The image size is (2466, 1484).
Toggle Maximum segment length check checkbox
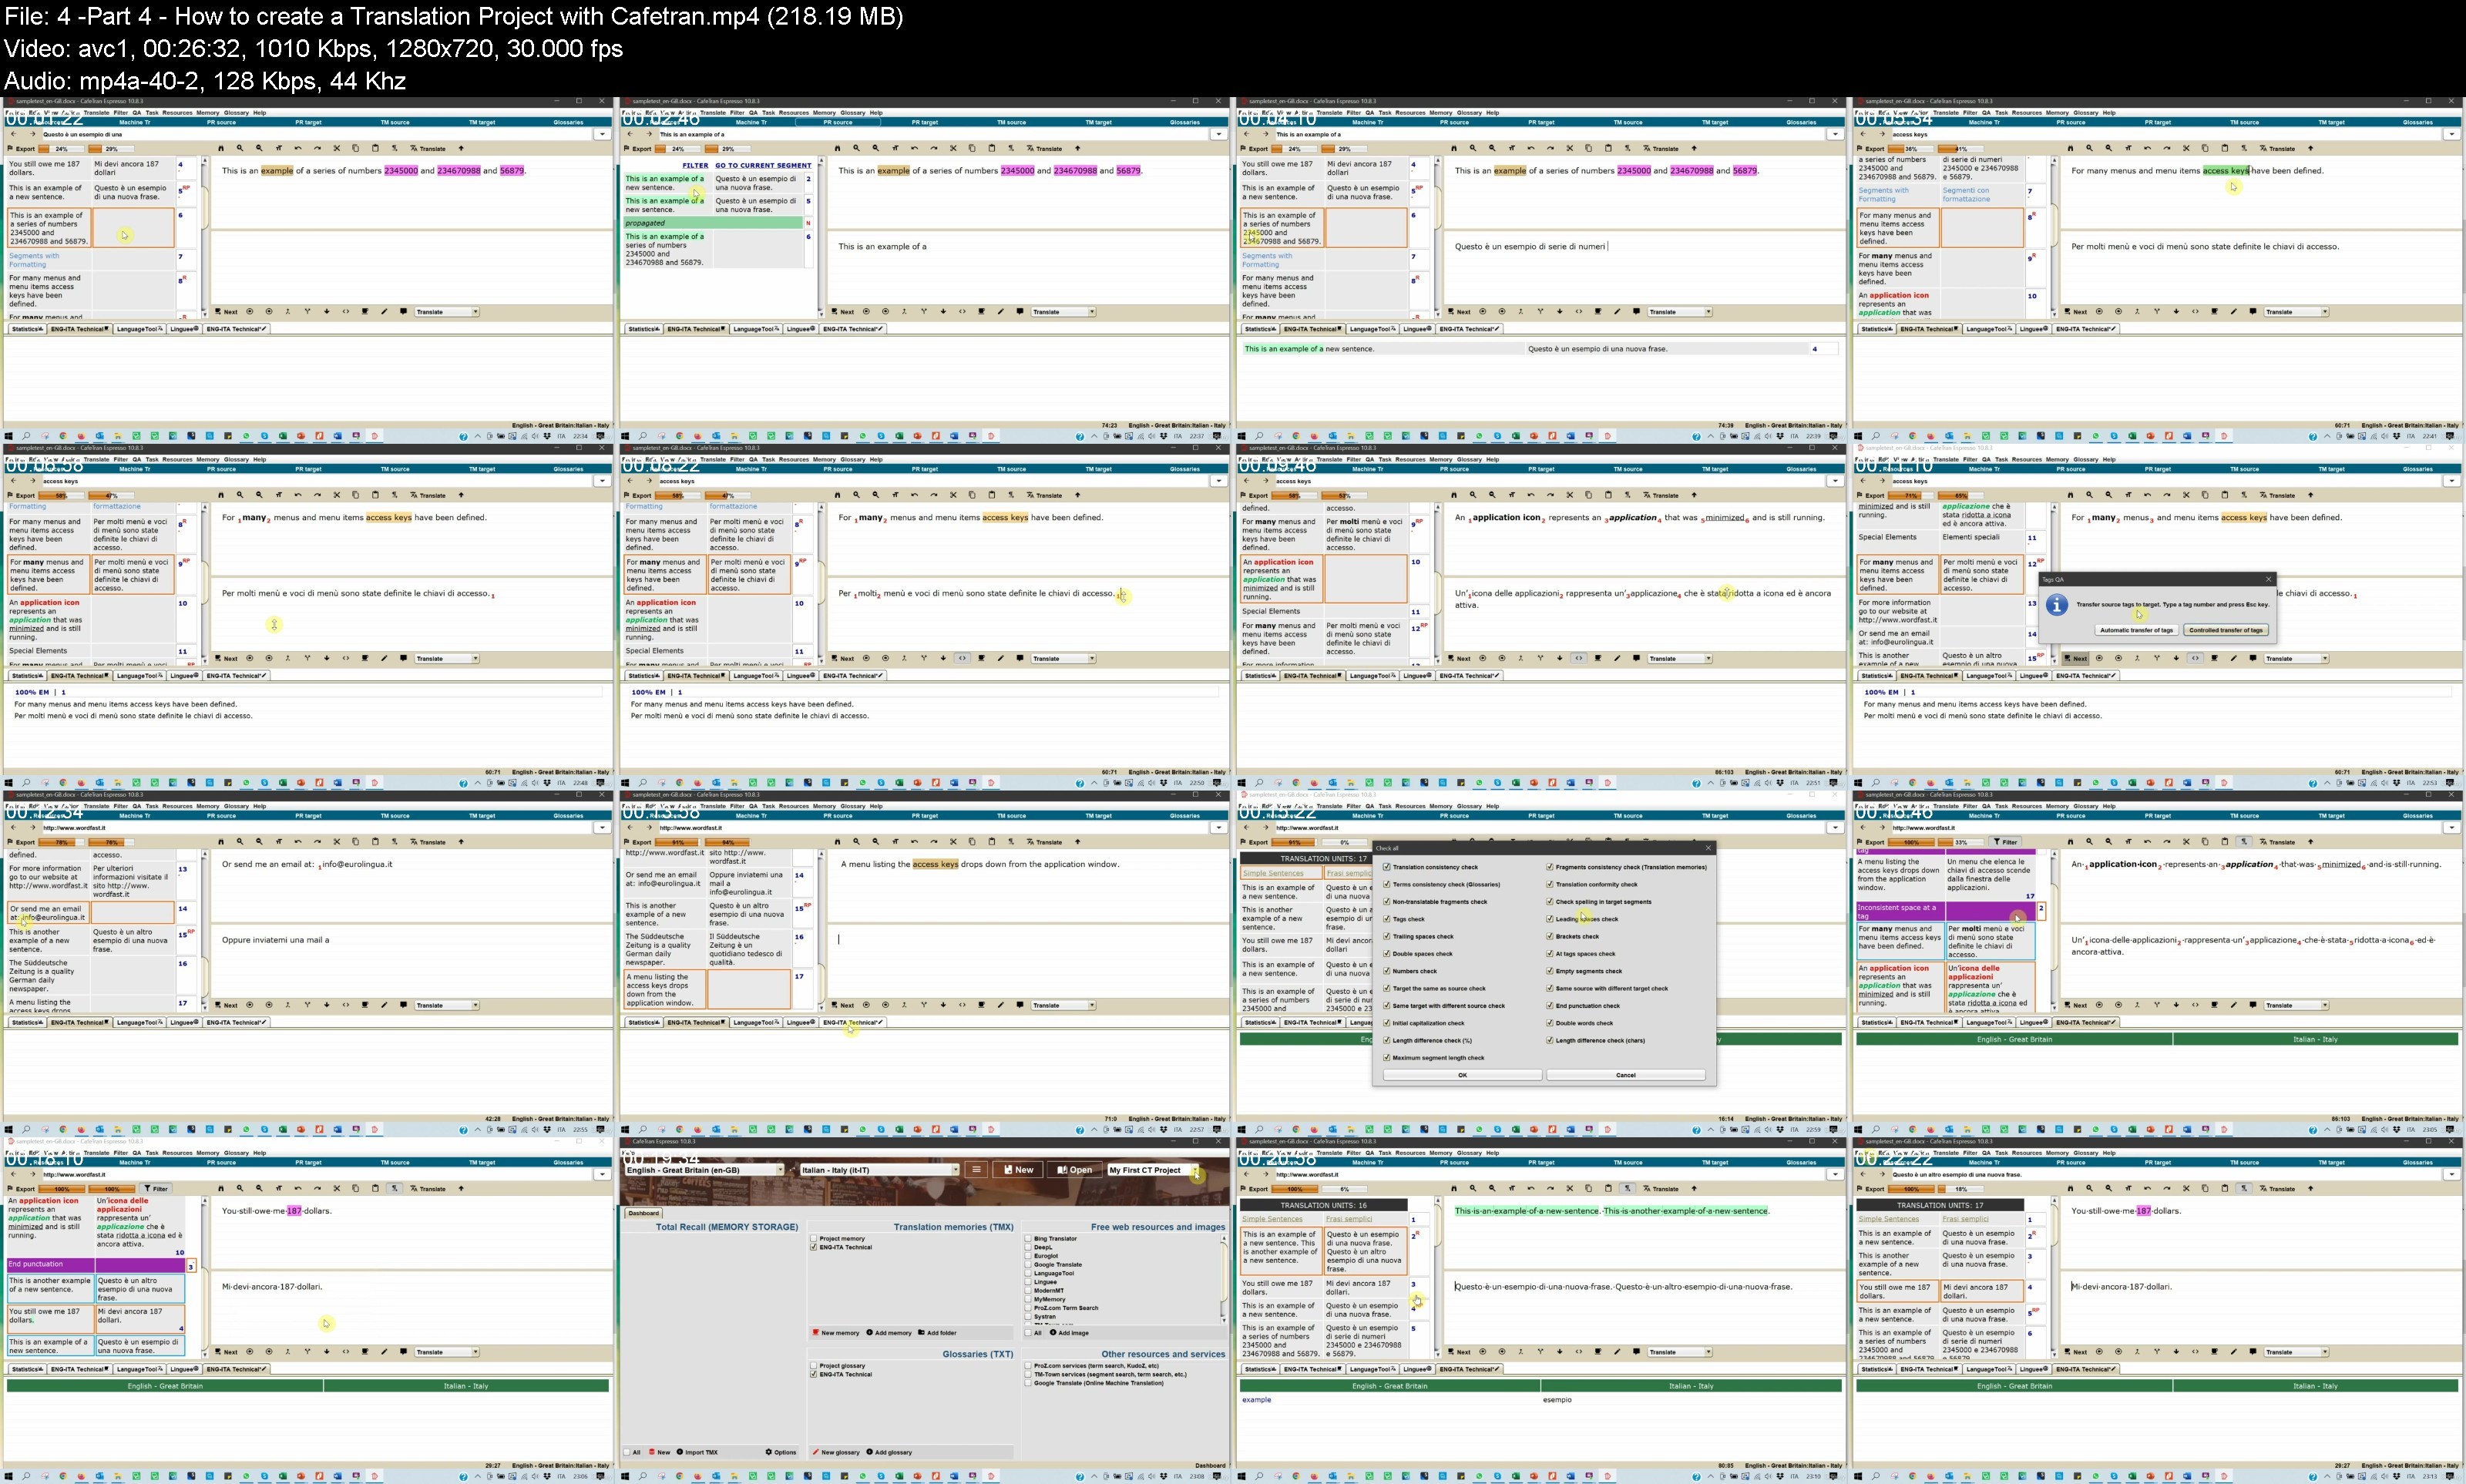coord(1387,1058)
